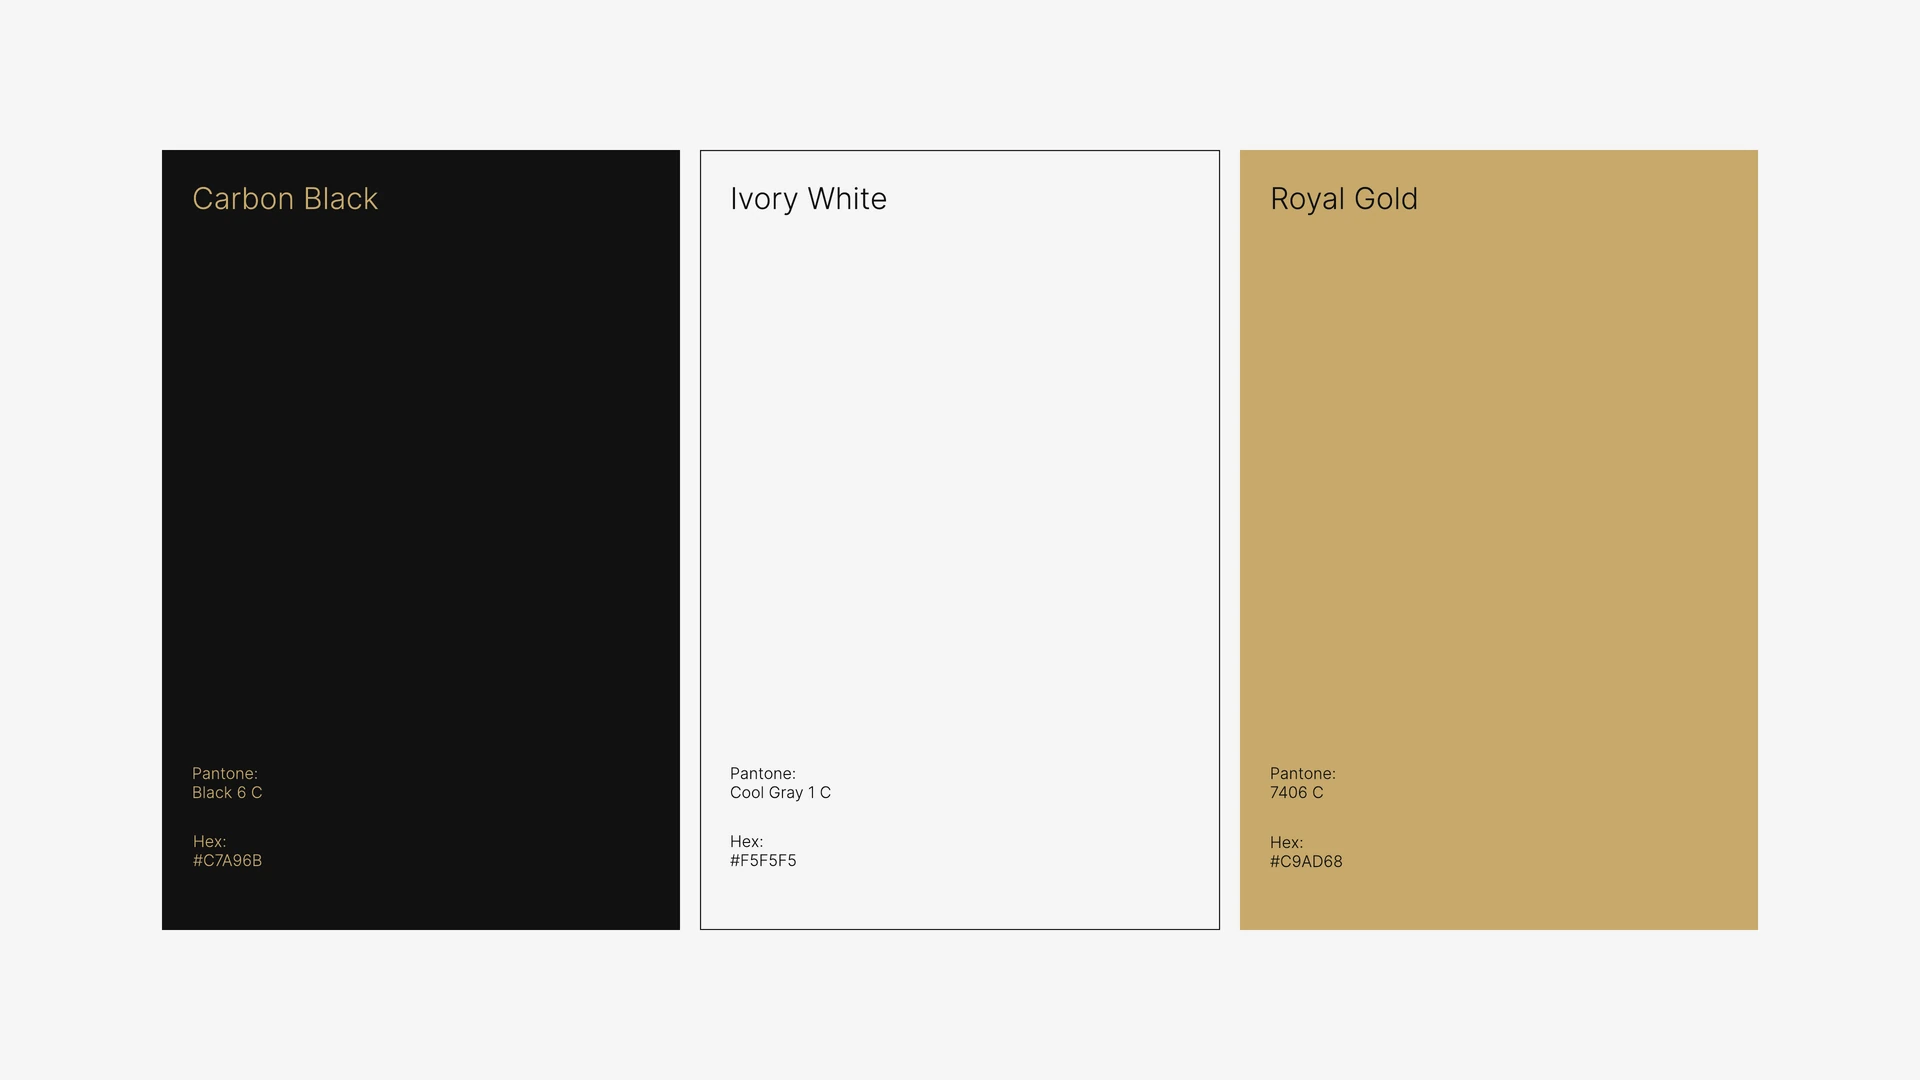
Task: Click "Hex:" label in Carbon Black card
Action: (209, 842)
